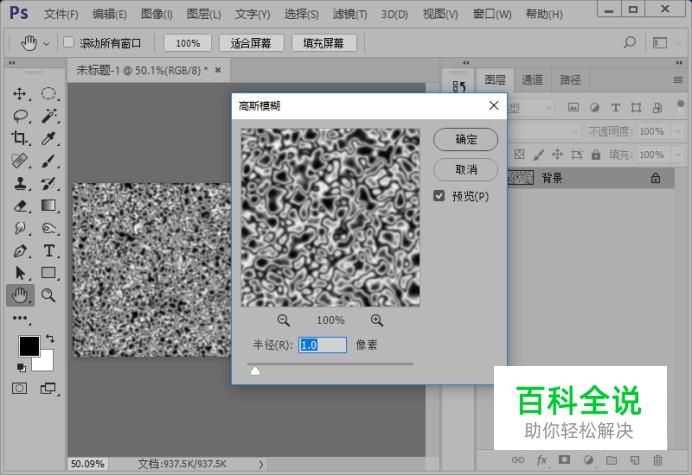This screenshot has width=692, height=475.
Task: Toggle Quick Mask mode
Action: tap(19, 388)
